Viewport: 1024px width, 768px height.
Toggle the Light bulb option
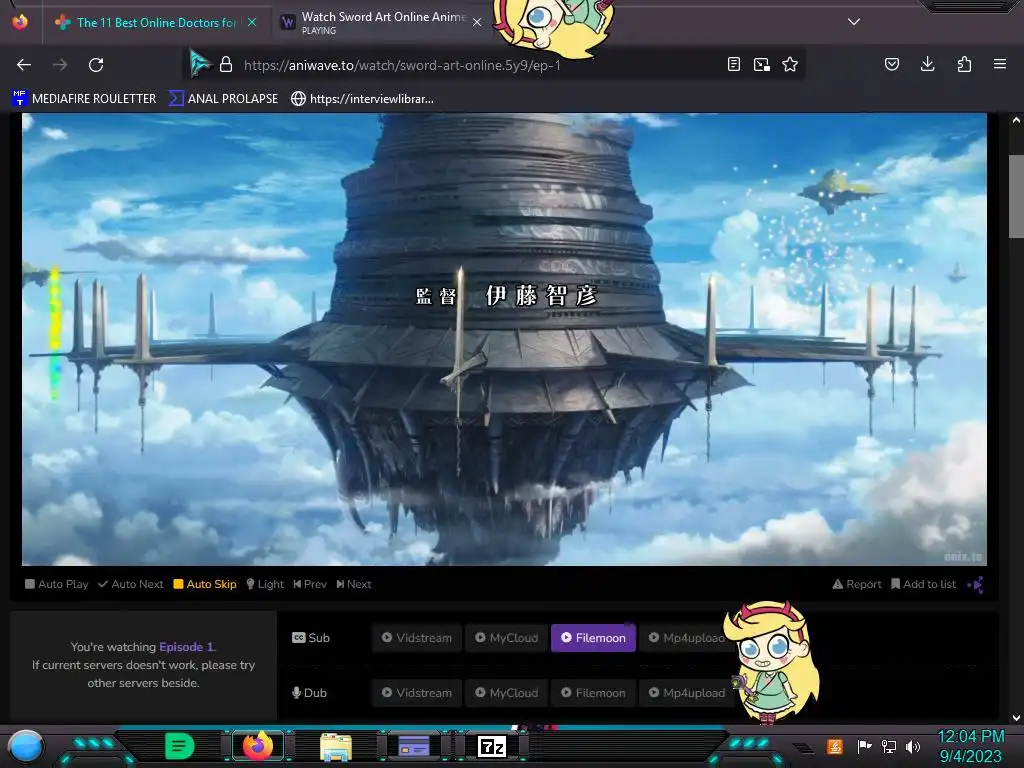coord(264,584)
